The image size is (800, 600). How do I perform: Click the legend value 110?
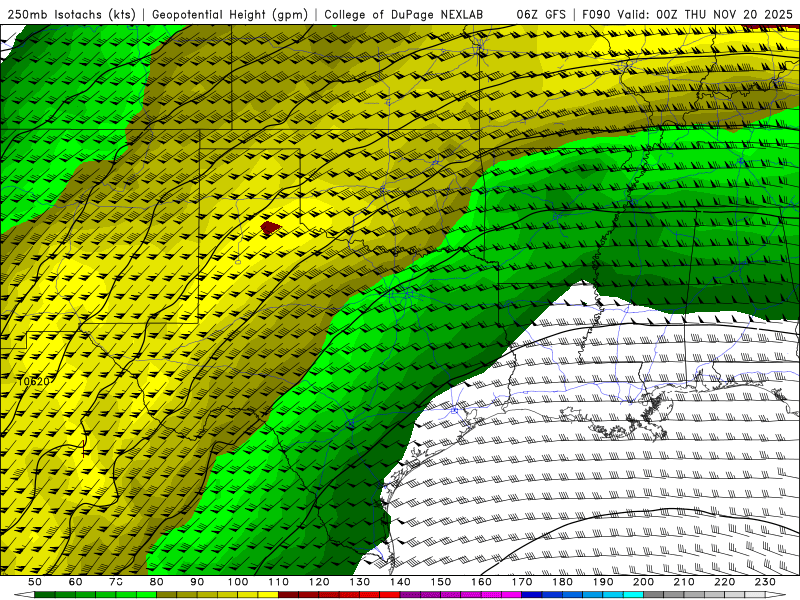tap(279, 582)
